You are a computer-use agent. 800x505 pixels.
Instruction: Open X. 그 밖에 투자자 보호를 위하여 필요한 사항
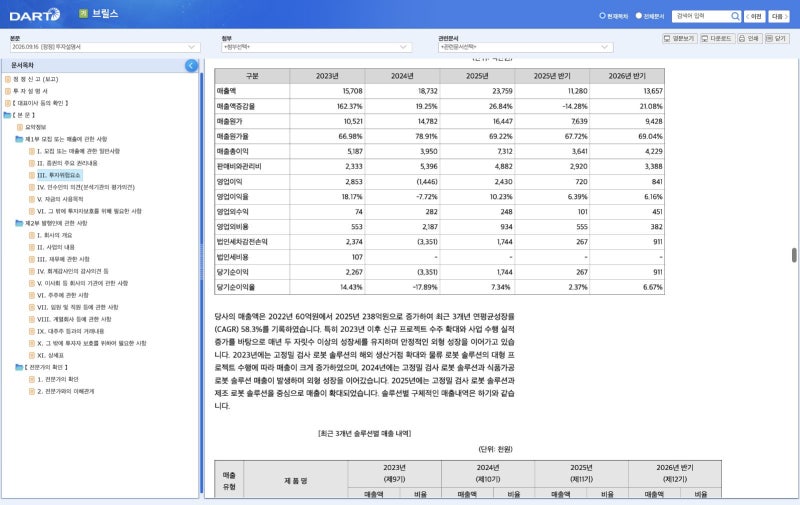click(92, 343)
